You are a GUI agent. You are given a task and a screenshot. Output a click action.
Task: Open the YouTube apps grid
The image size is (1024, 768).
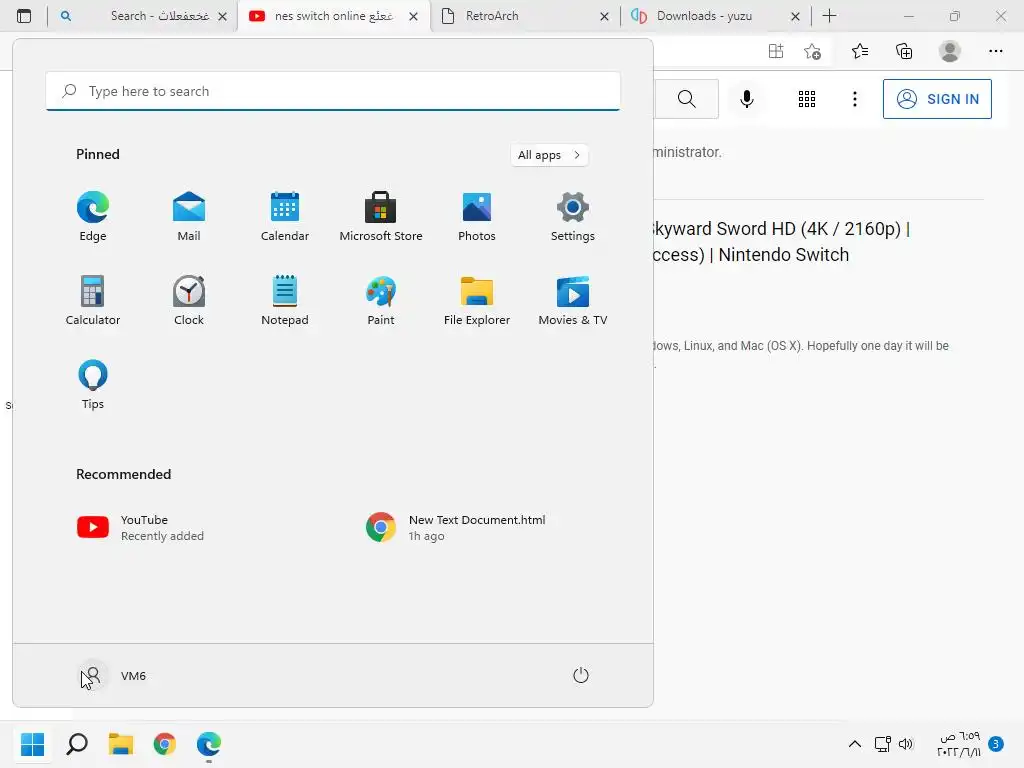point(807,99)
